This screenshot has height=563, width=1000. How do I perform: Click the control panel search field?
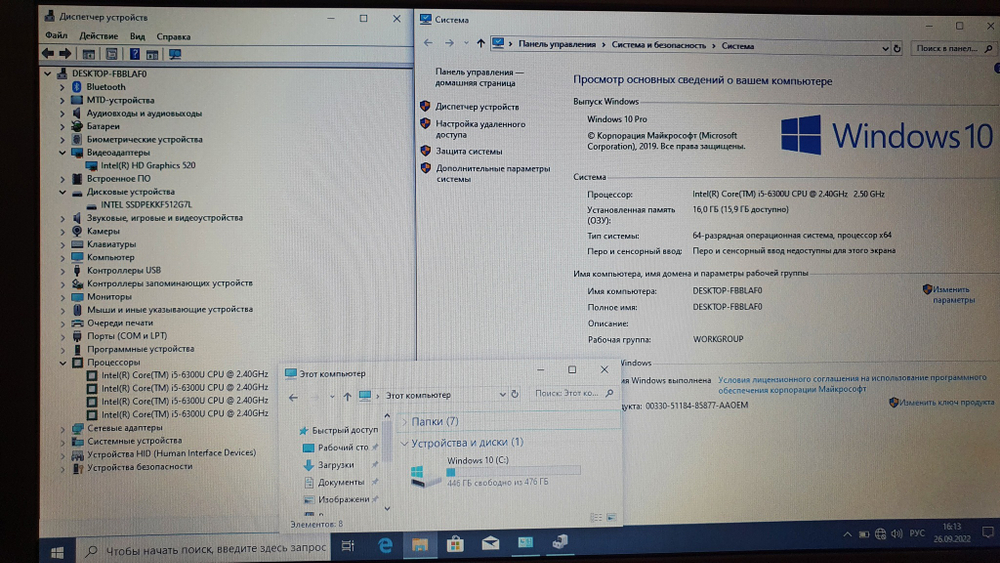(x=953, y=48)
